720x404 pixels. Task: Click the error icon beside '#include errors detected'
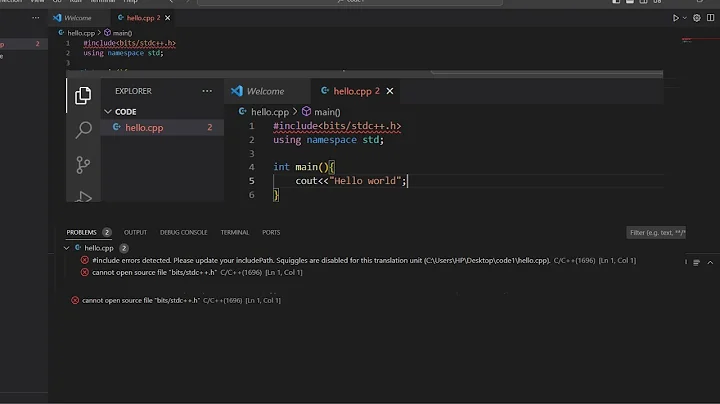[84, 260]
